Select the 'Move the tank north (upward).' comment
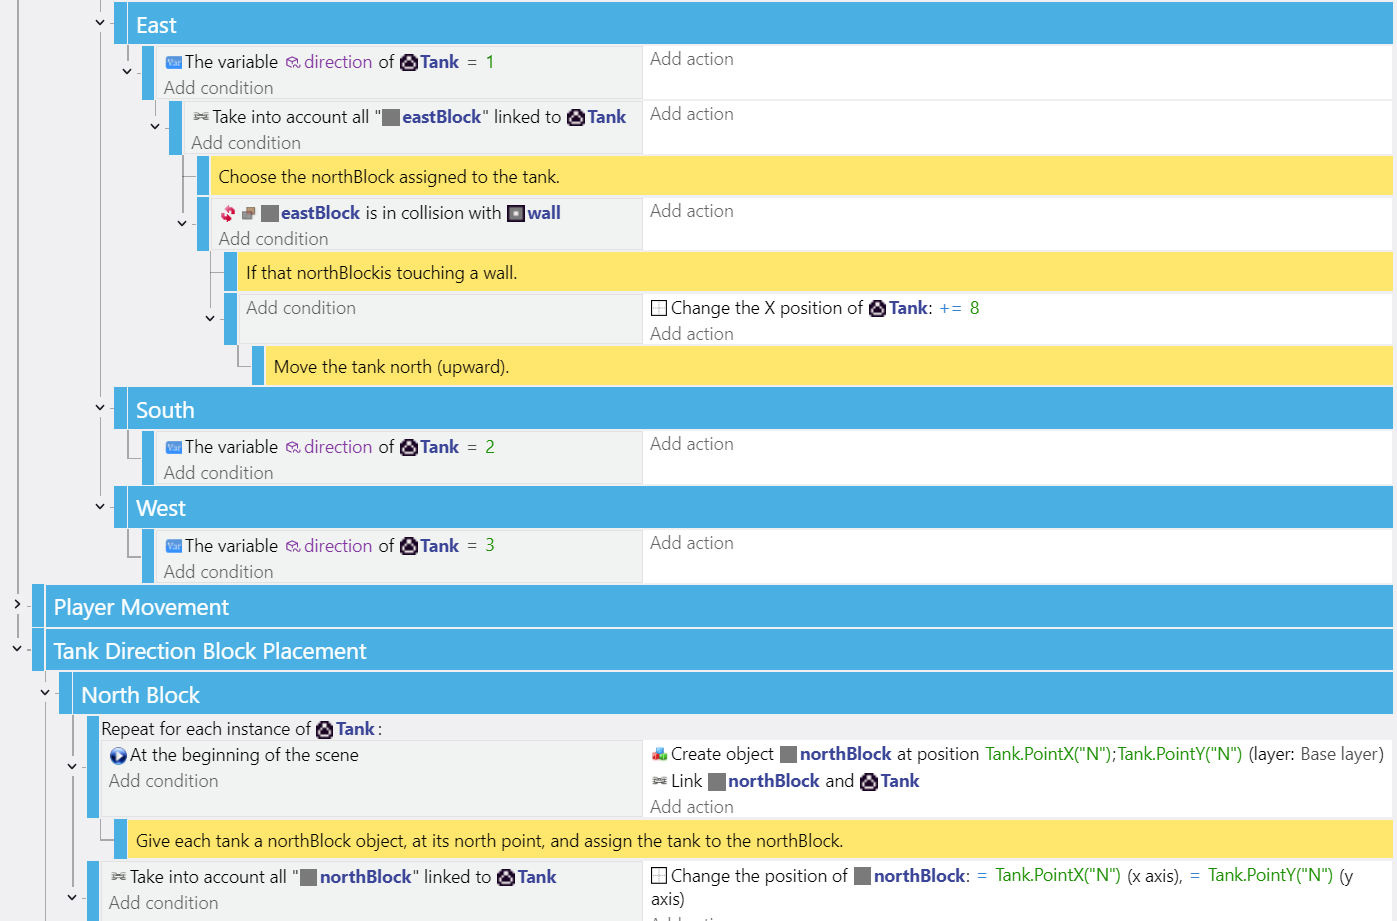 pyautogui.click(x=391, y=367)
